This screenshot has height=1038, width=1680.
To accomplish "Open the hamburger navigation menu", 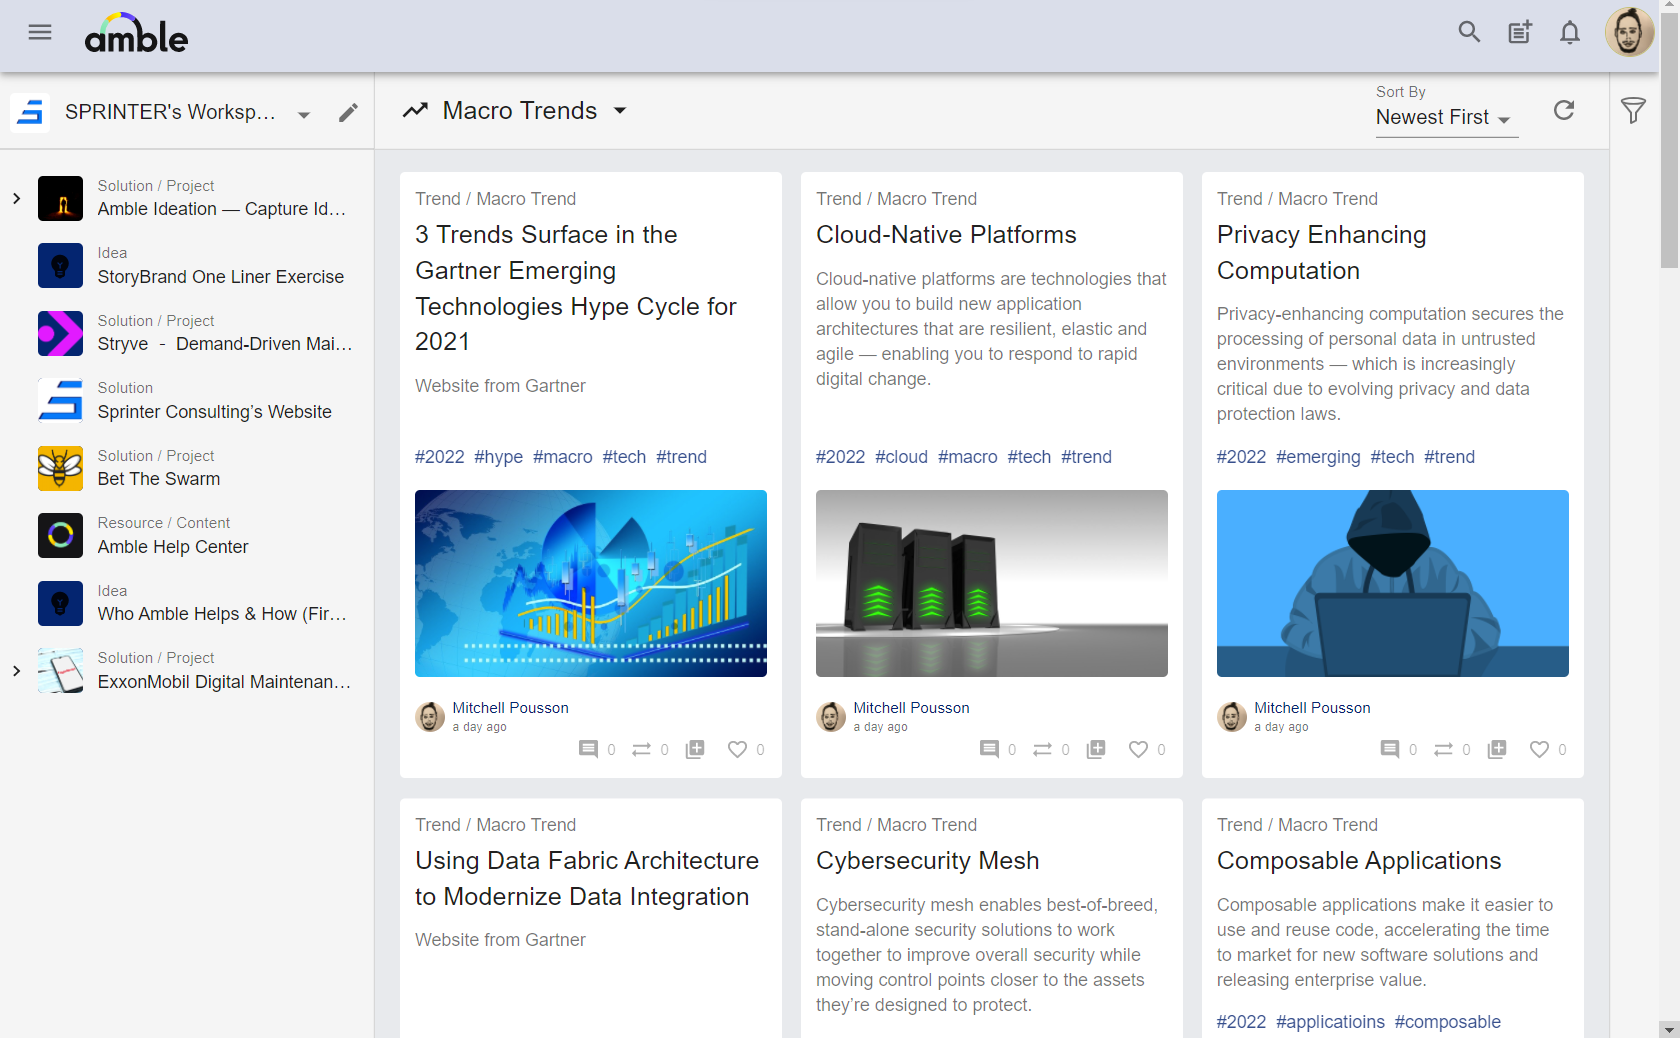I will tap(40, 33).
